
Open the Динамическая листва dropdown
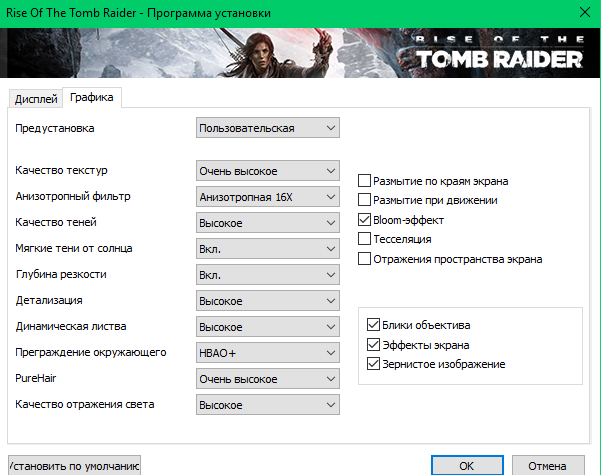[268, 327]
